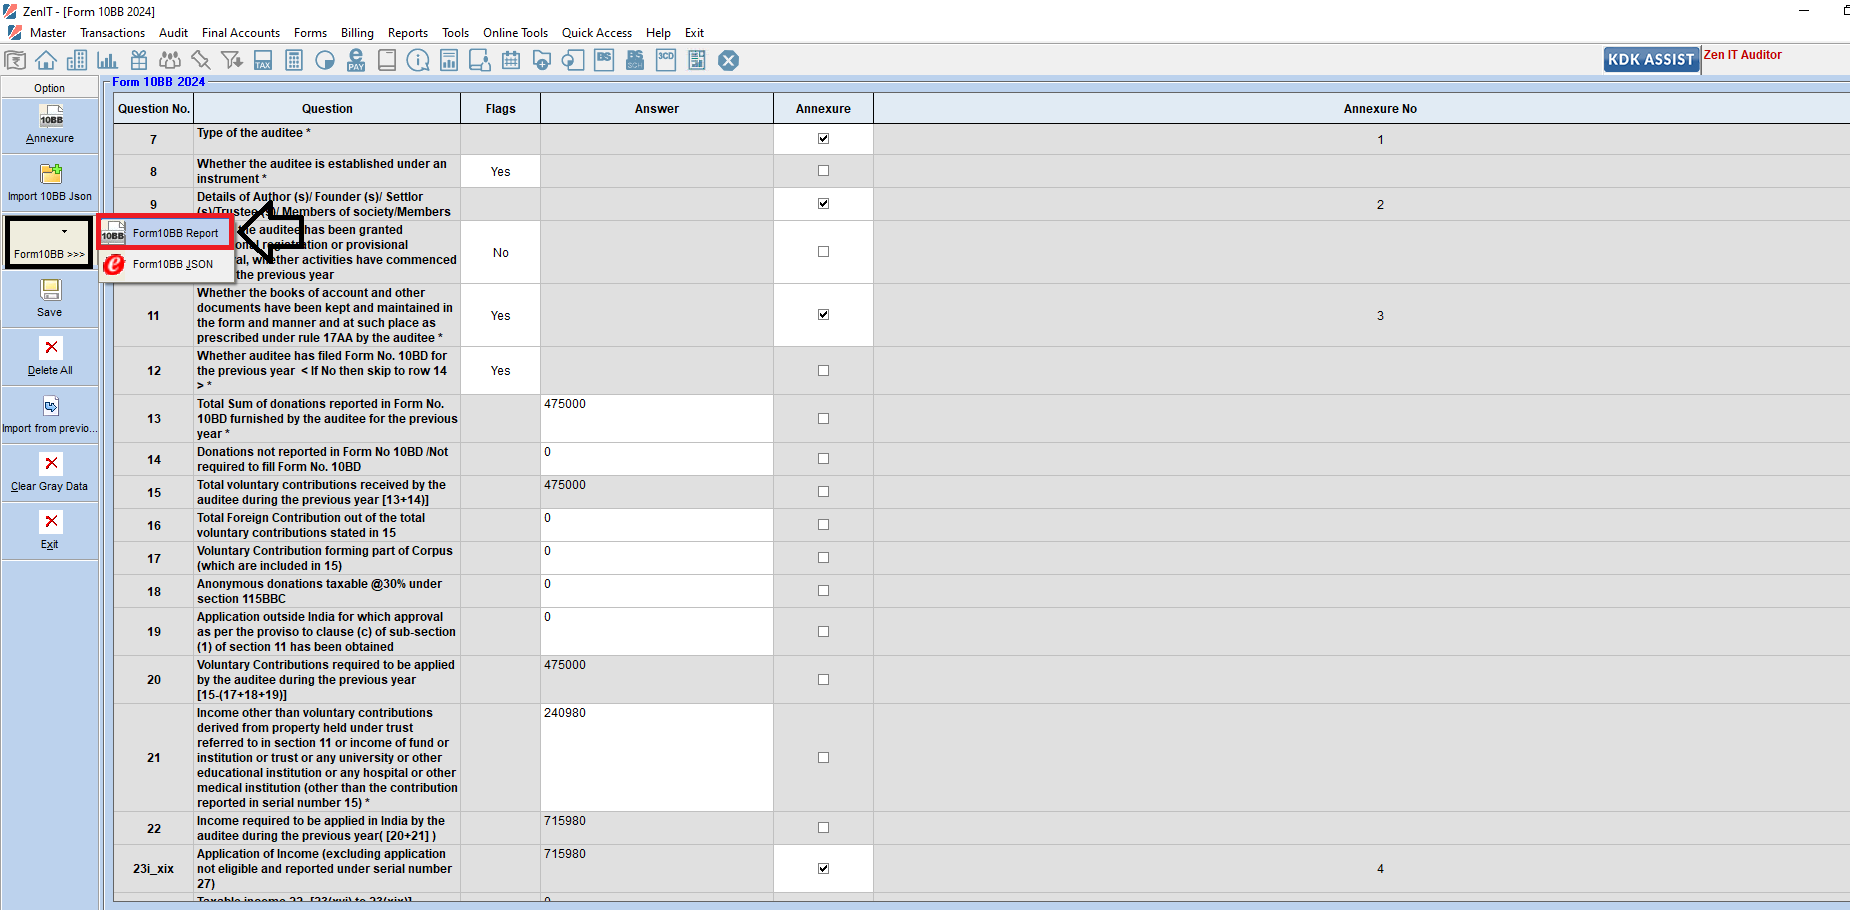
Task: Open the Master menu
Action: tap(48, 33)
